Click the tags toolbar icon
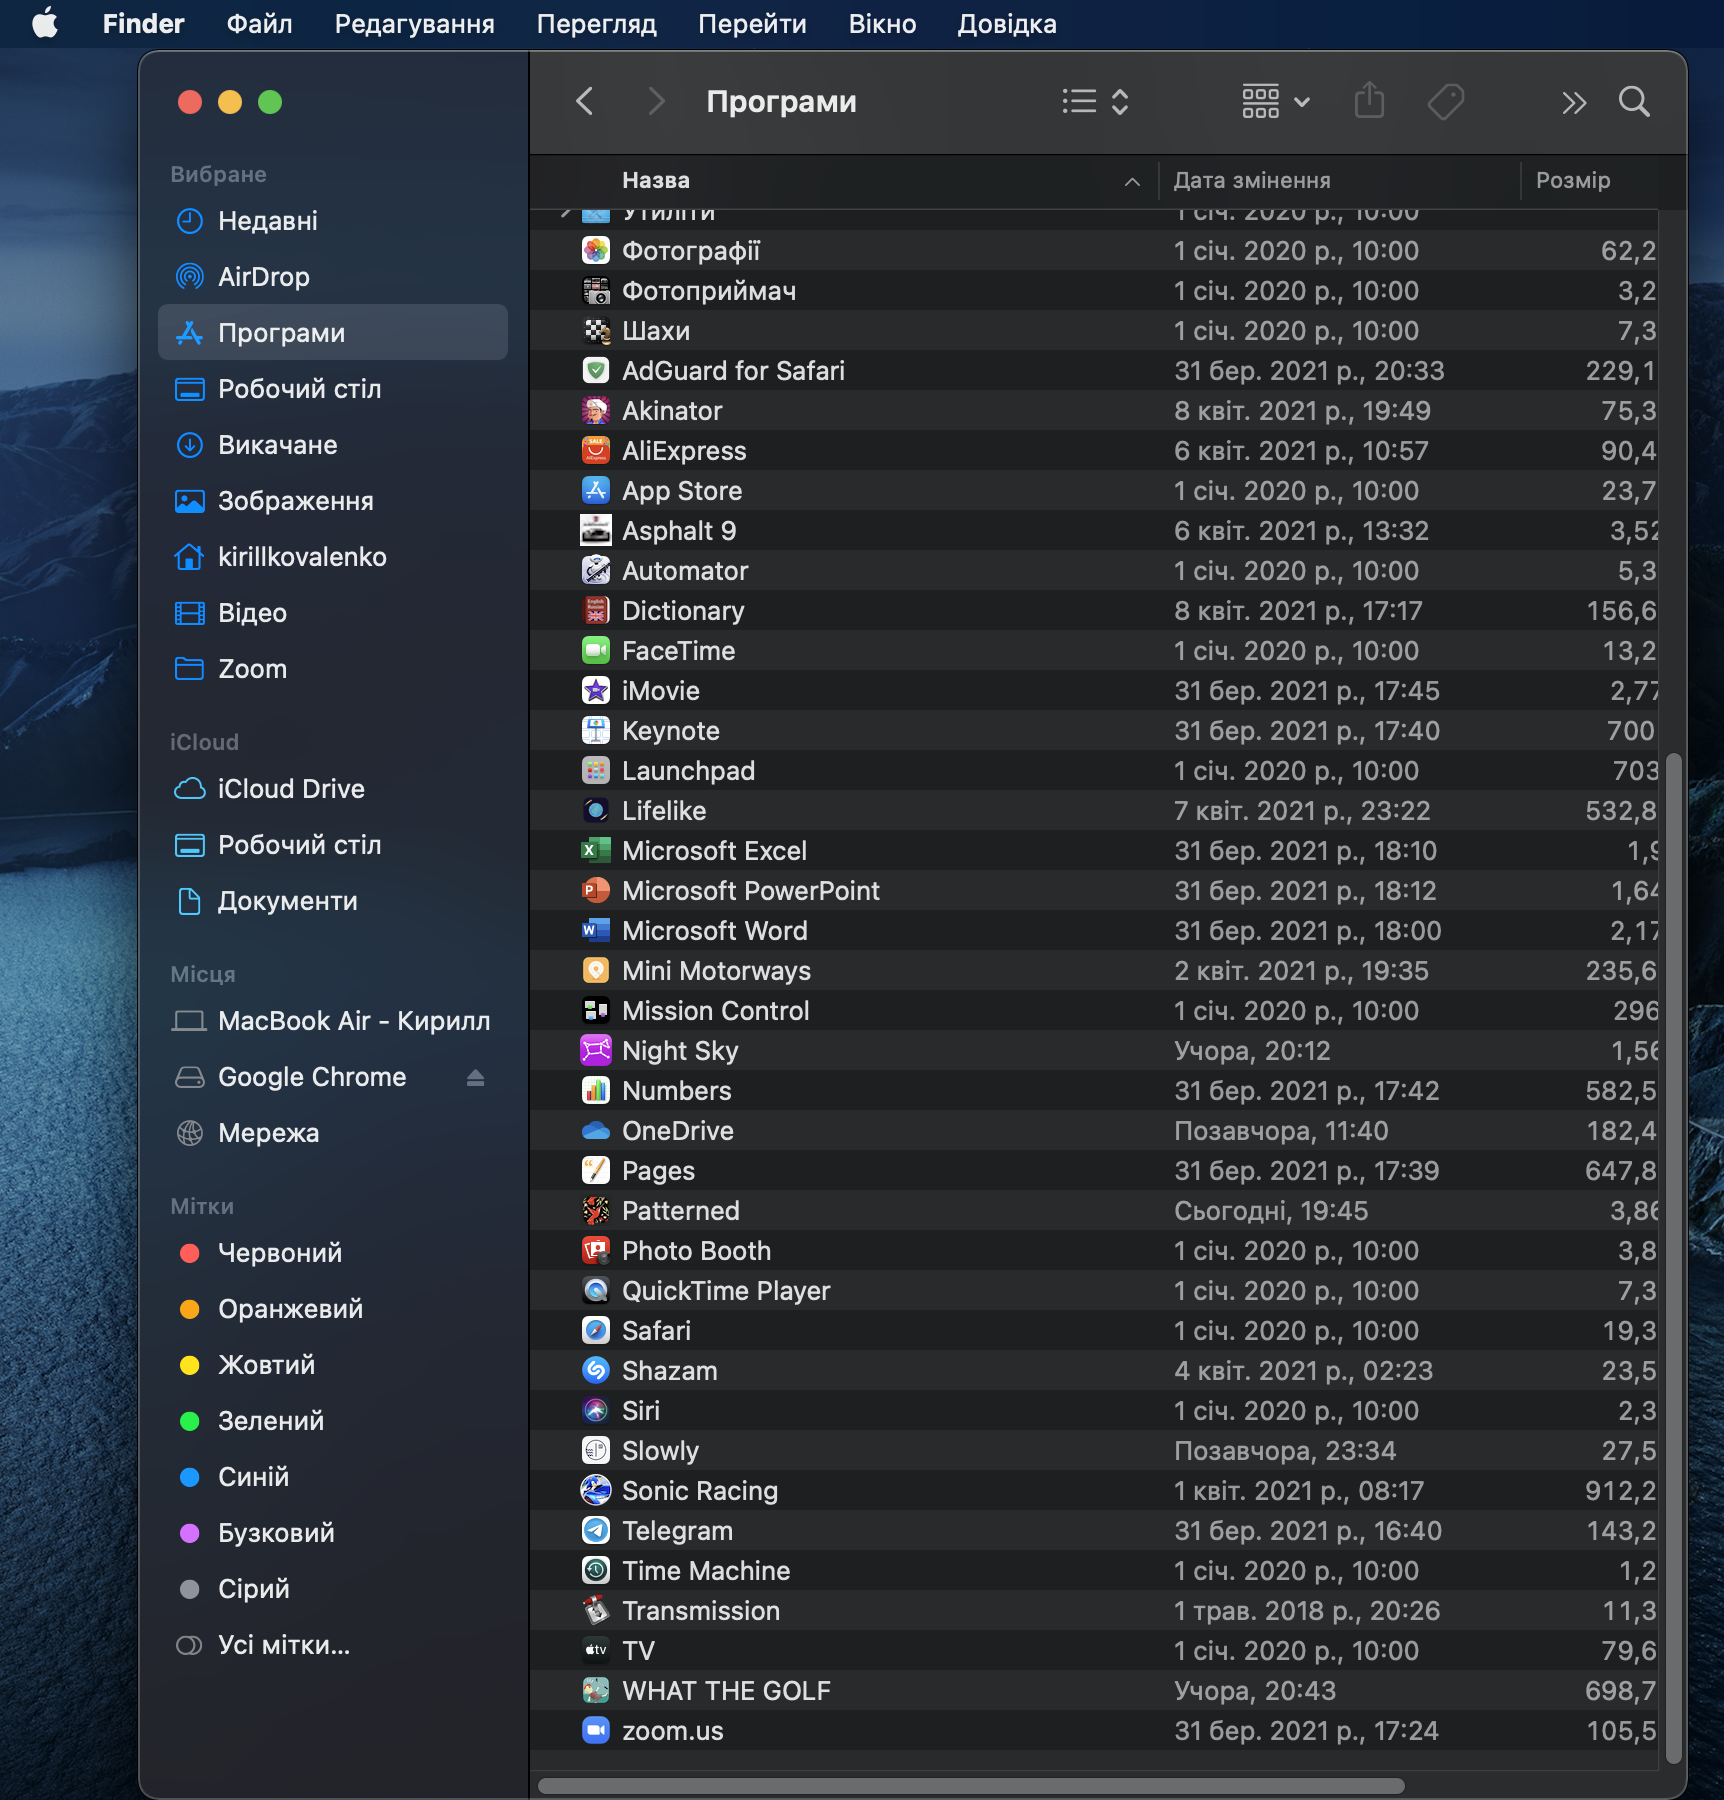The width and height of the screenshot is (1724, 1800). click(x=1446, y=101)
